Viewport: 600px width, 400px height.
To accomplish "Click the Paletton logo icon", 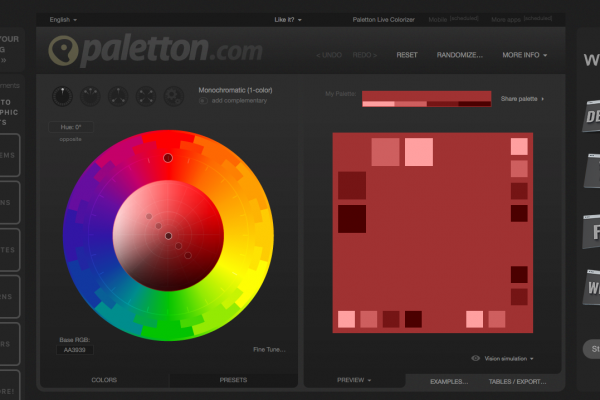I will [x=63, y=50].
